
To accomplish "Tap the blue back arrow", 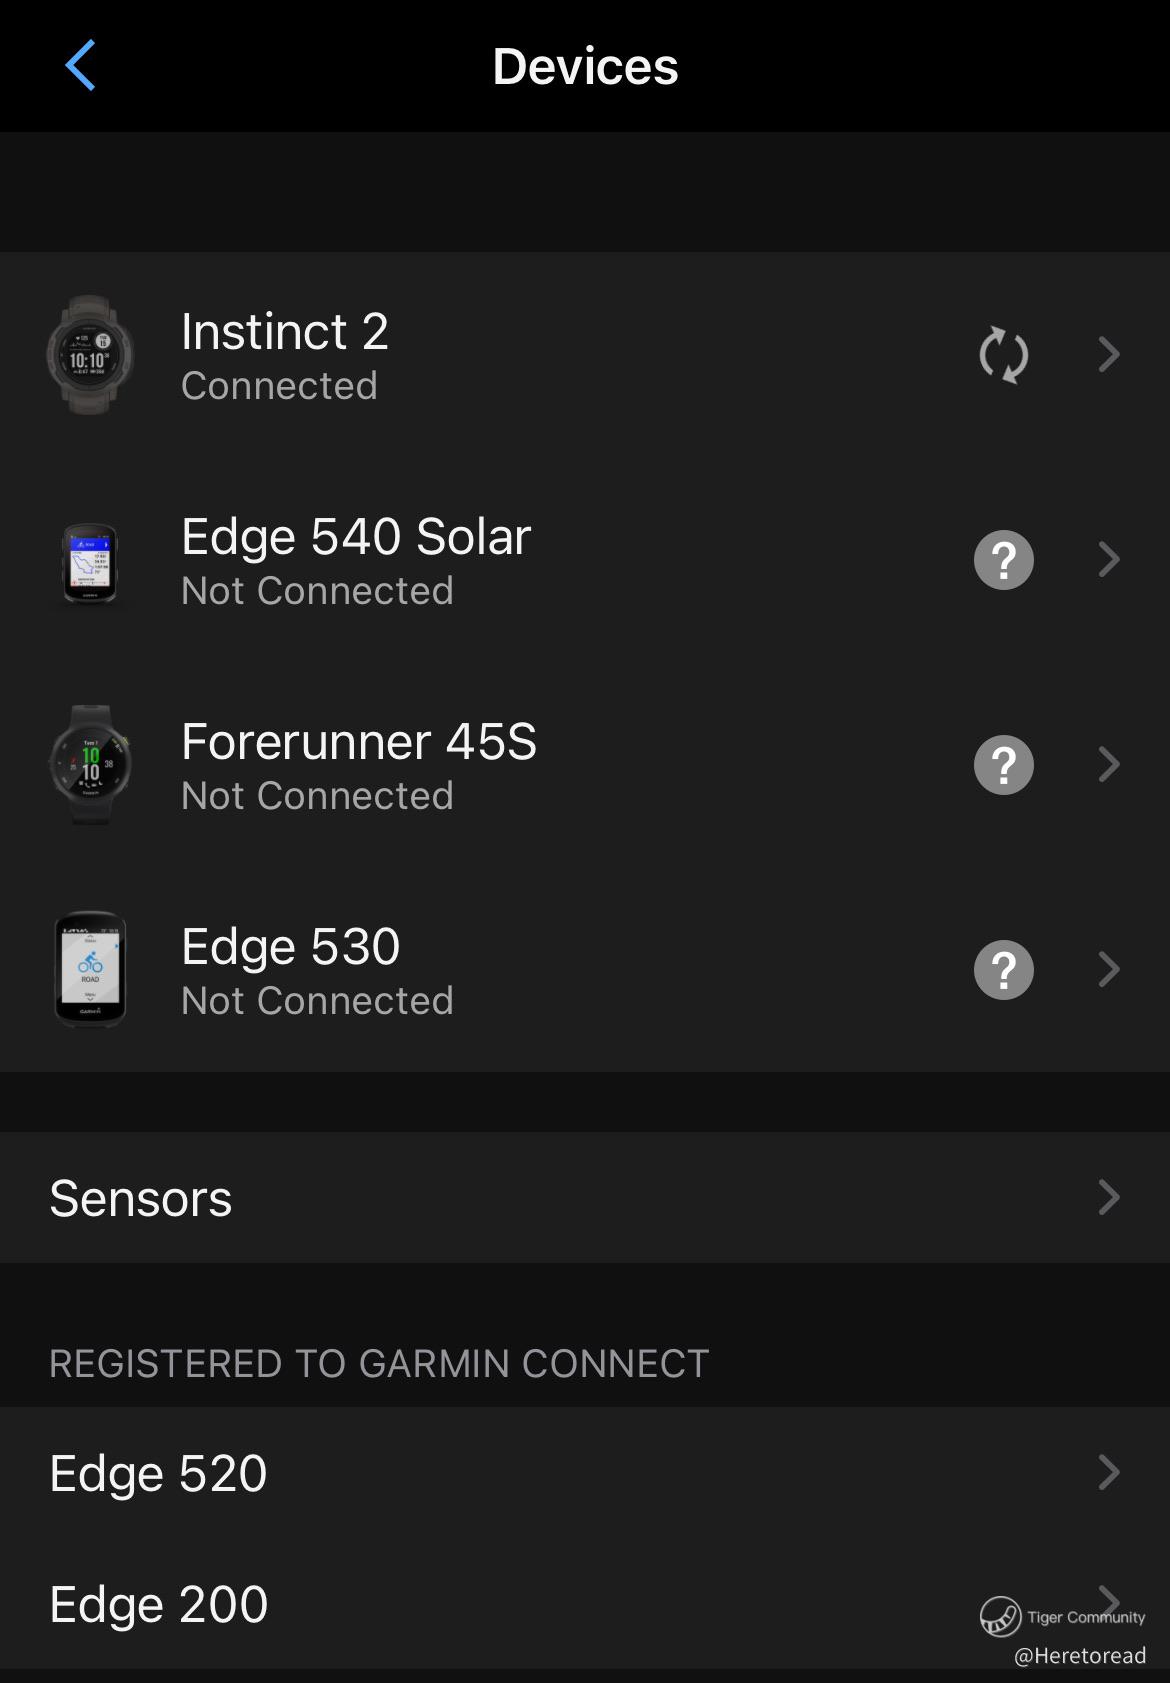I will point(80,66).
